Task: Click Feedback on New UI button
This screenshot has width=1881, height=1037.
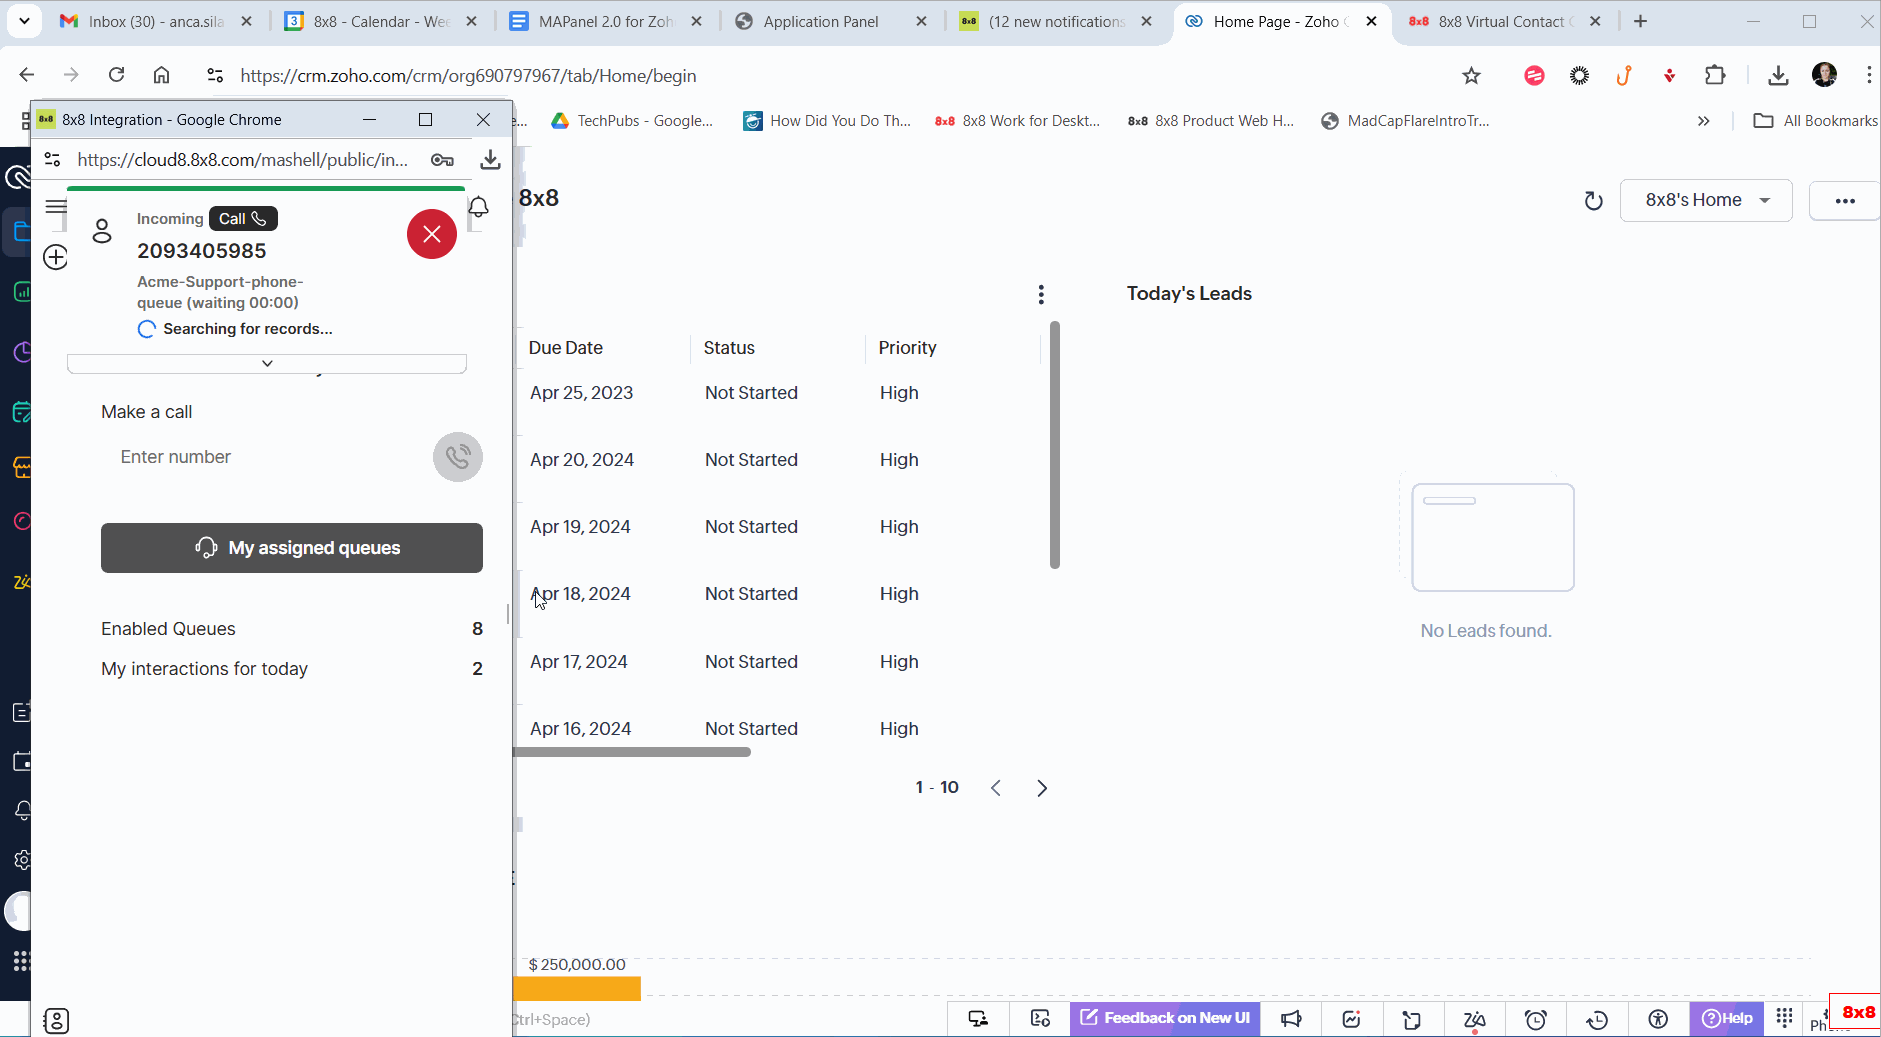Action: (x=1165, y=1018)
